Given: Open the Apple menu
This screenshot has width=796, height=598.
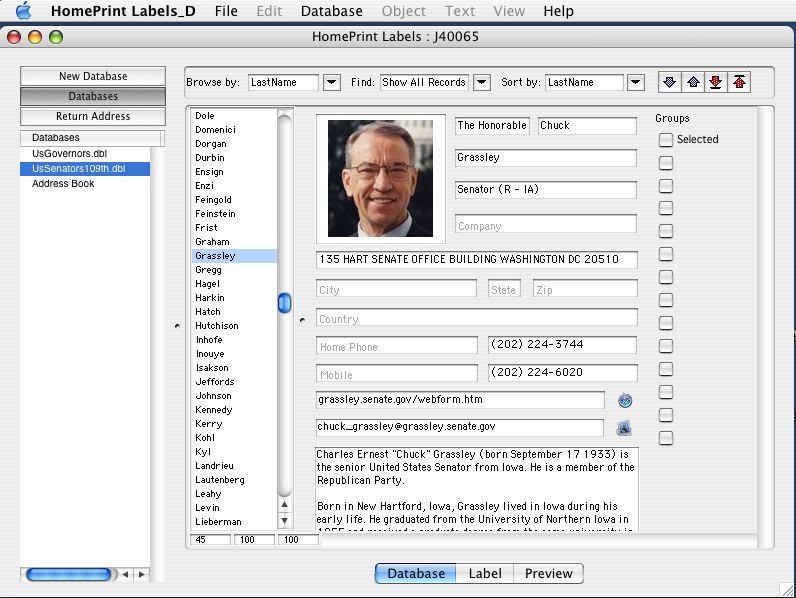Looking at the screenshot, I should [23, 11].
